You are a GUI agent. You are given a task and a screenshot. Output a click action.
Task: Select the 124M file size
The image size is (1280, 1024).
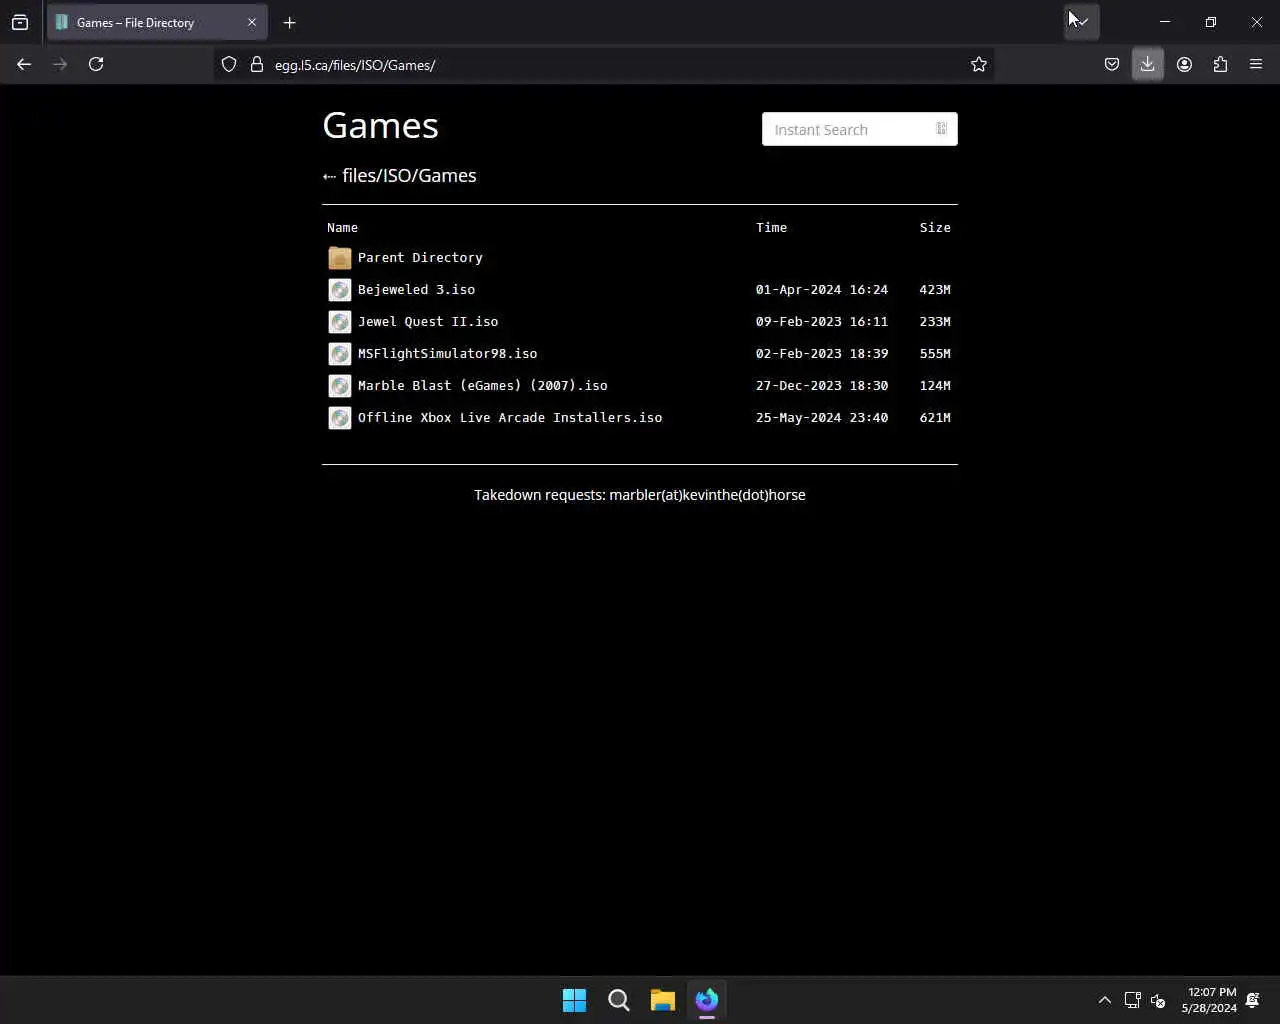click(935, 385)
